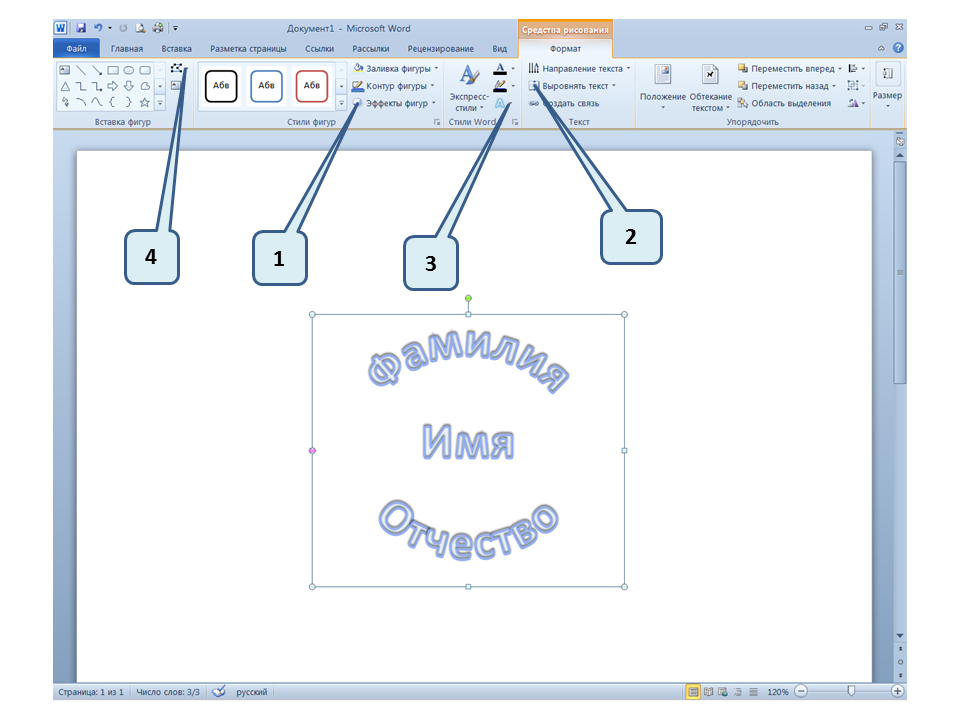Click the Text Effects glowing A icon
960x720 pixels.
(x=501, y=103)
